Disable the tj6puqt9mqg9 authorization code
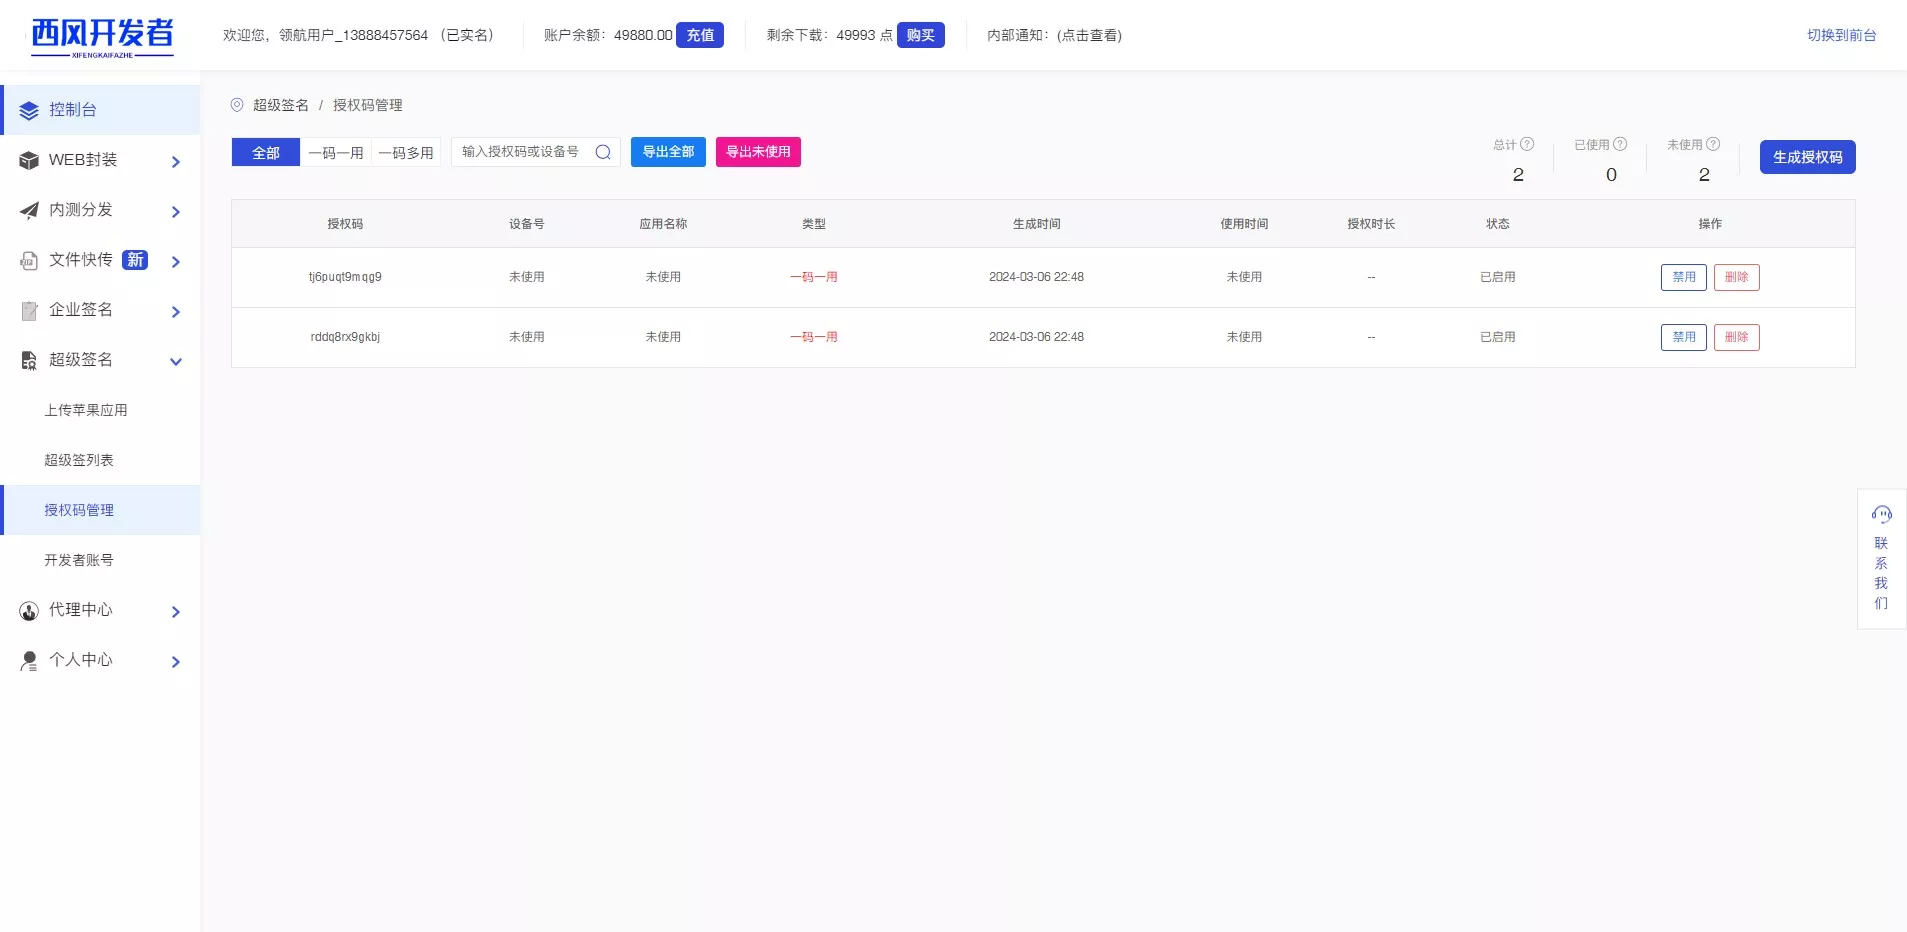 click(x=1683, y=277)
